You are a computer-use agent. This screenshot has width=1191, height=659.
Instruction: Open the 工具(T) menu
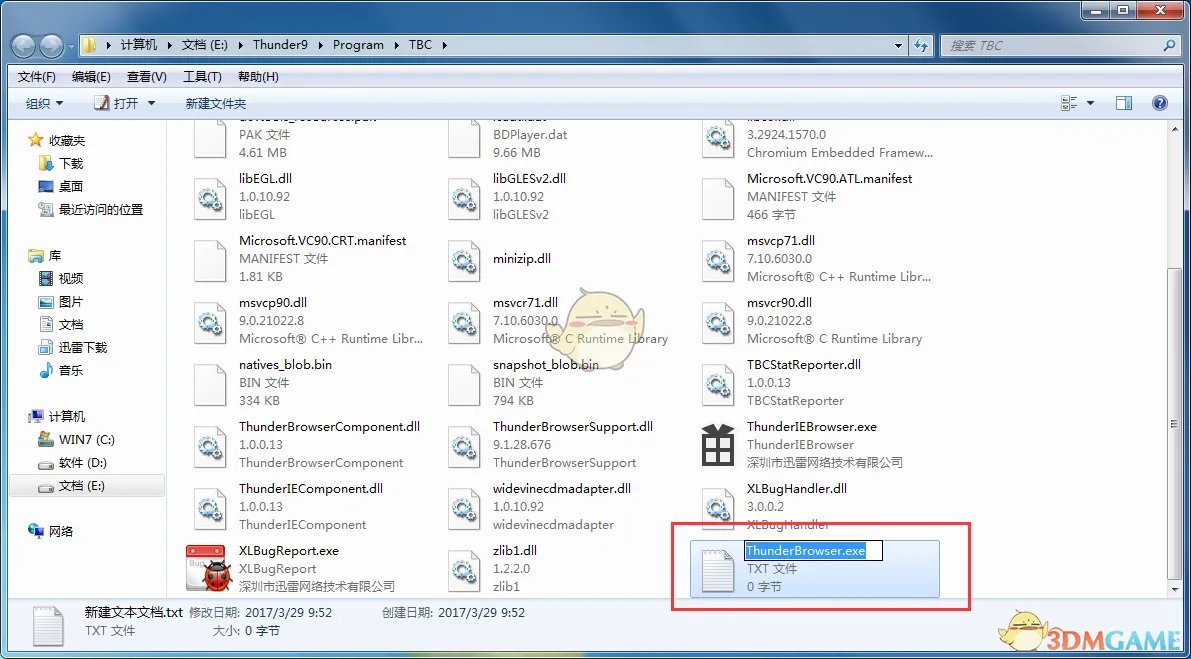[202, 77]
